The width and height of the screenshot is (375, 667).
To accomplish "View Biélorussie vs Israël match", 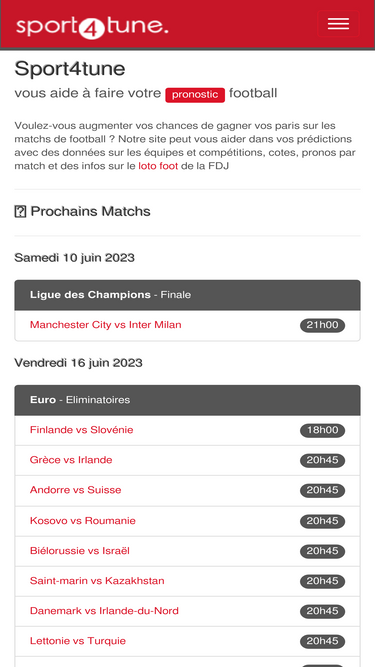I will point(80,551).
